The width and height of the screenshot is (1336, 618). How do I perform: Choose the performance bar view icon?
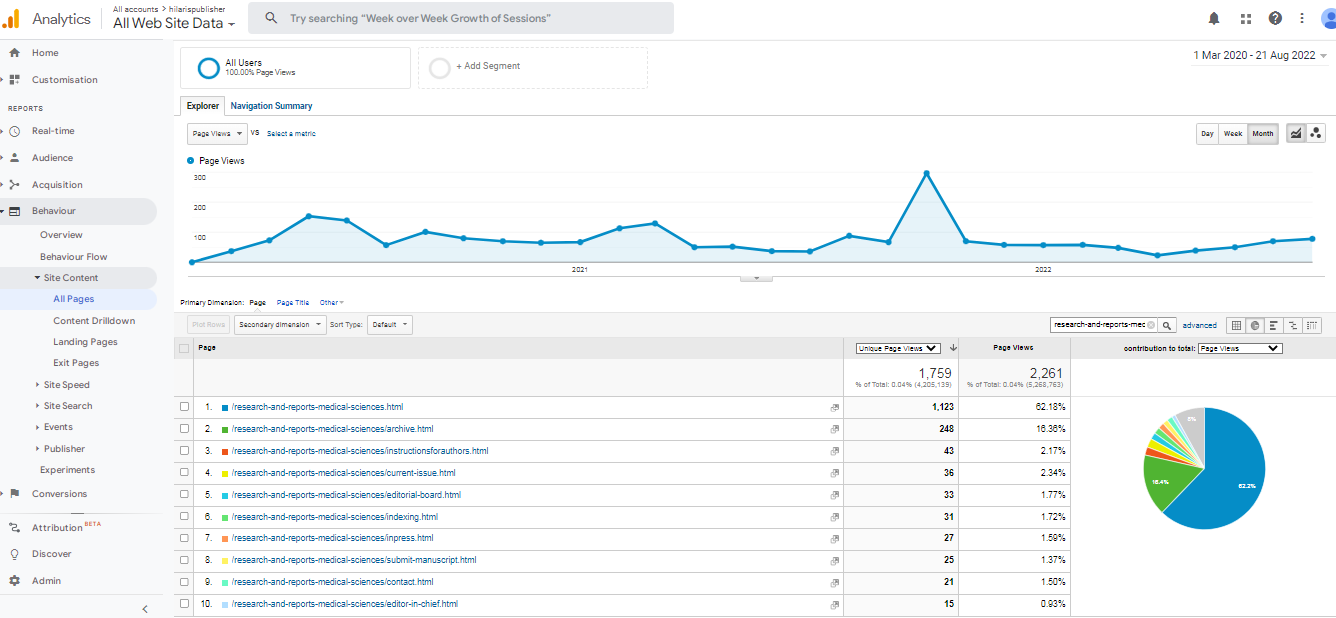1274,325
